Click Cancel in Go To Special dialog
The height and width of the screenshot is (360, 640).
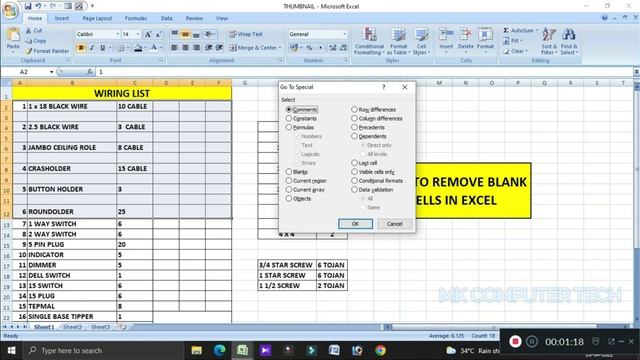pos(394,224)
